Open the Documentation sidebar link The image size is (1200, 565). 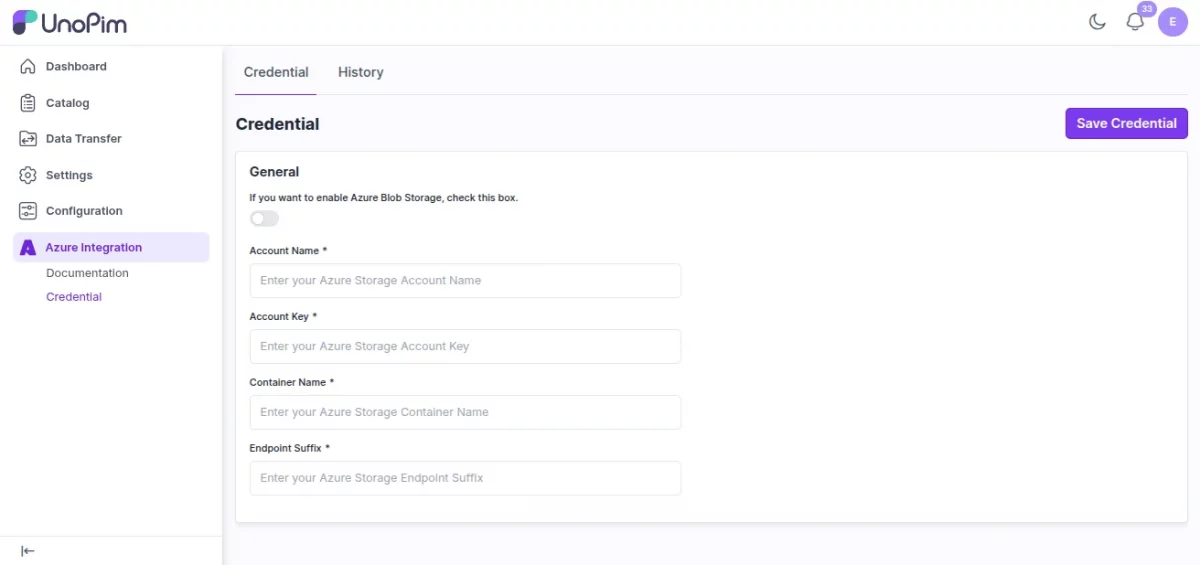click(x=87, y=273)
